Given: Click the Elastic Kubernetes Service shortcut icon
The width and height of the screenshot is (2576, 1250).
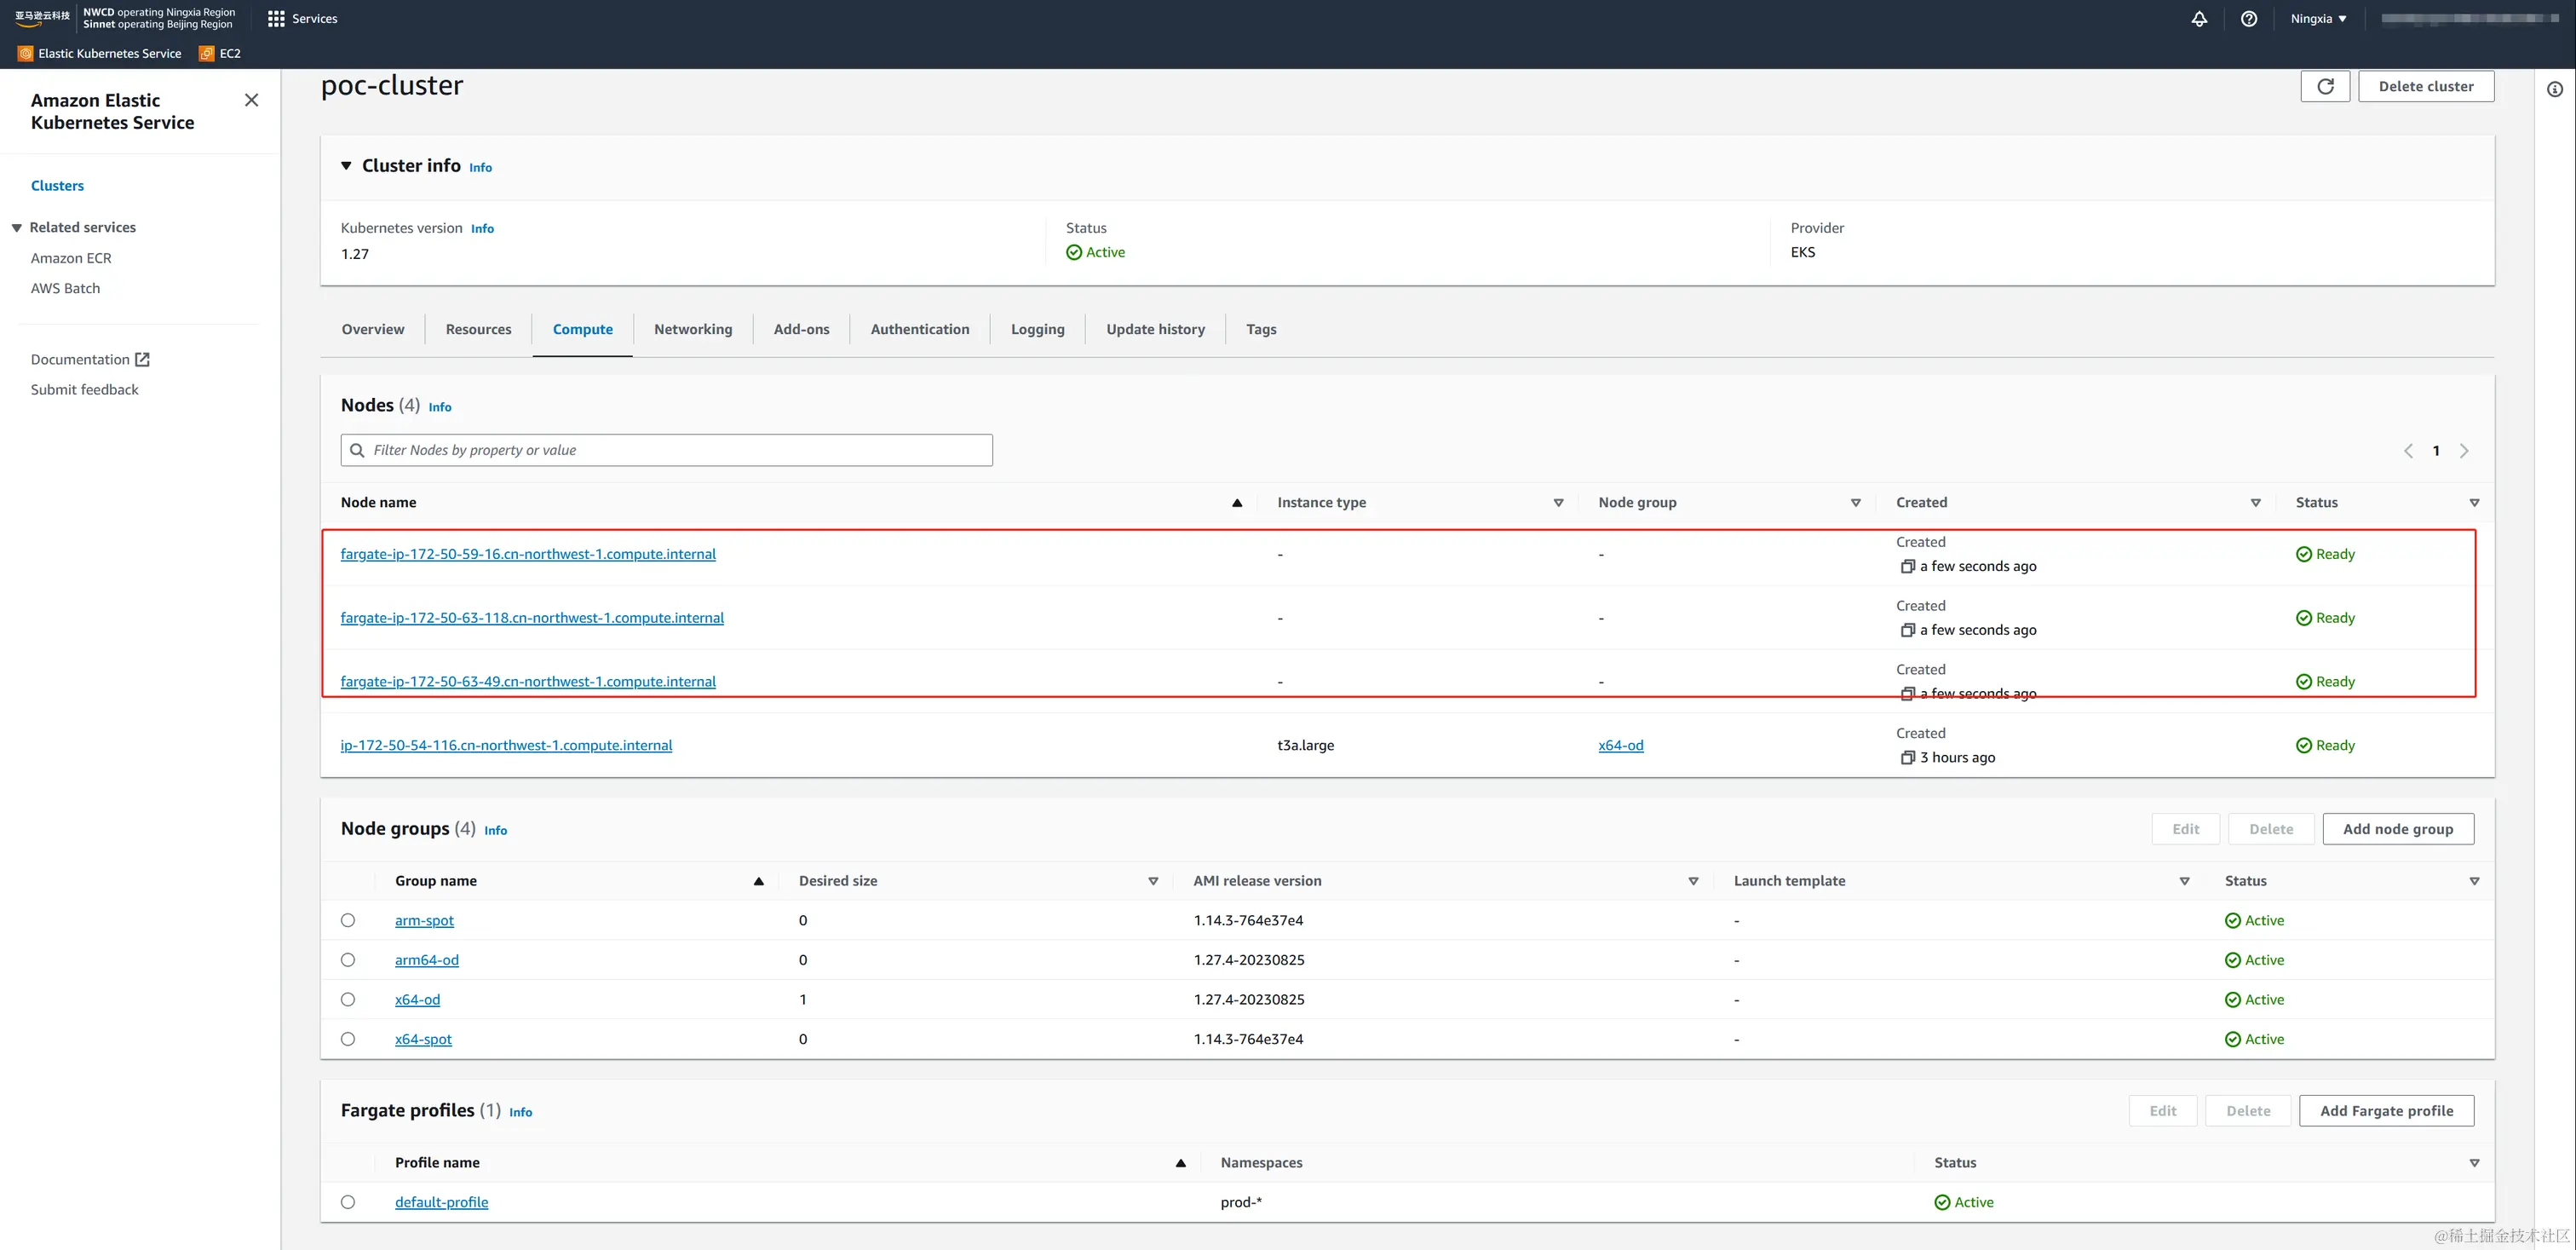Looking at the screenshot, I should point(26,54).
